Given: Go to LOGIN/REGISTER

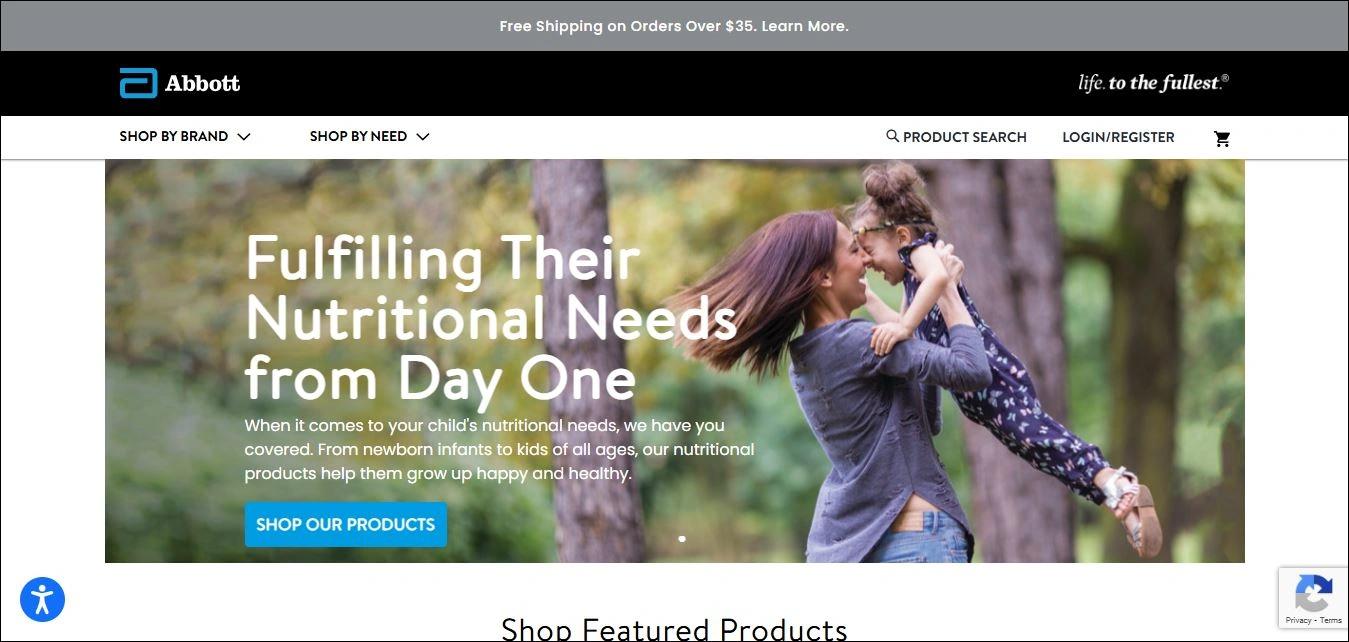Looking at the screenshot, I should click(1118, 137).
